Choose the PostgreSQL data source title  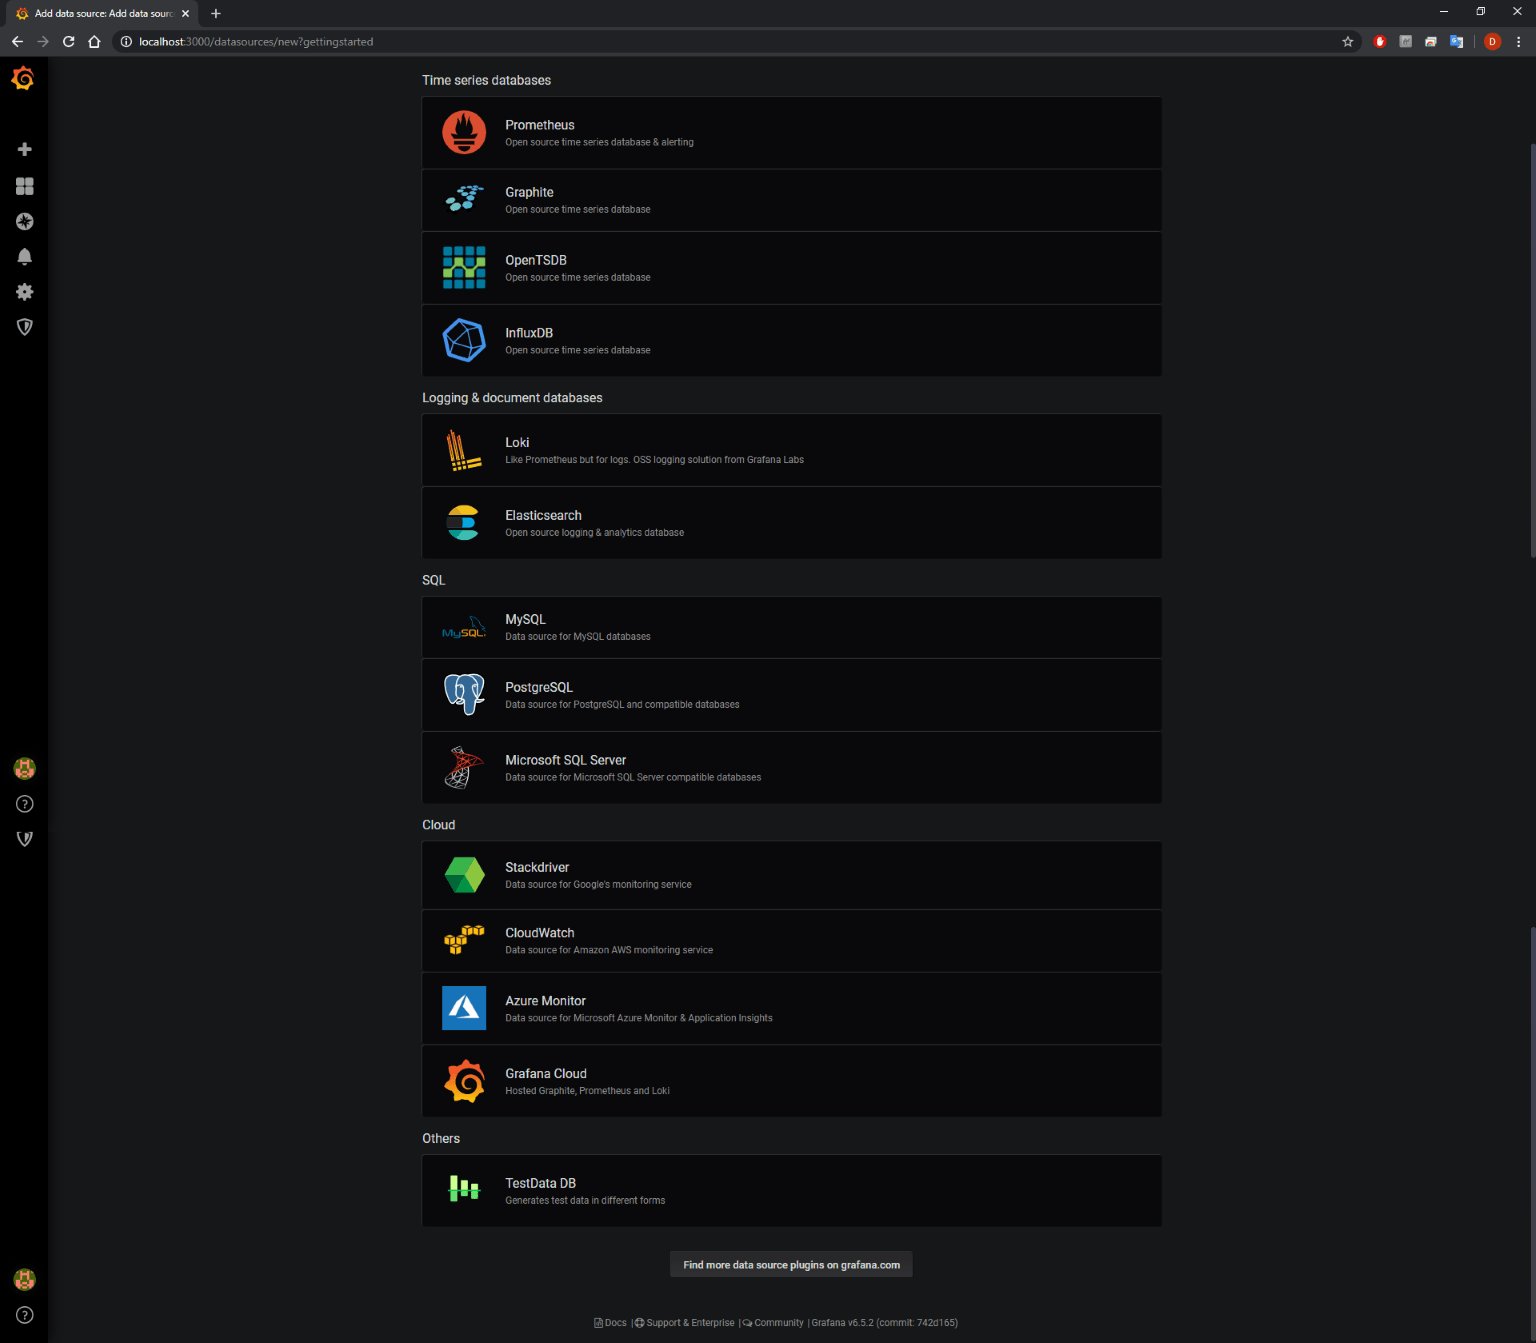tap(539, 687)
